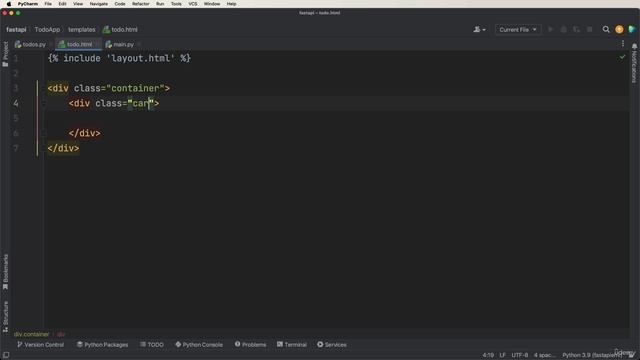Click line number 7 in the gutter
Viewport: 640px width, 360px height.
pos(16,149)
